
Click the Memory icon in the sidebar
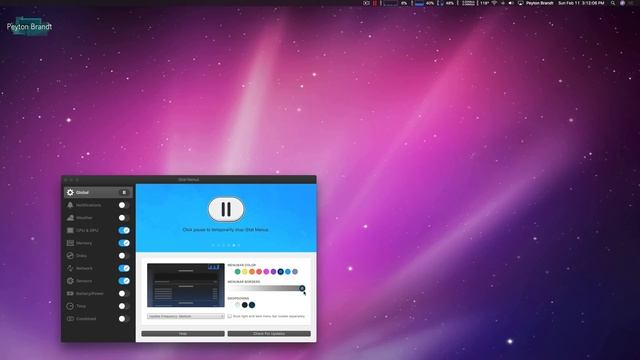pos(70,243)
